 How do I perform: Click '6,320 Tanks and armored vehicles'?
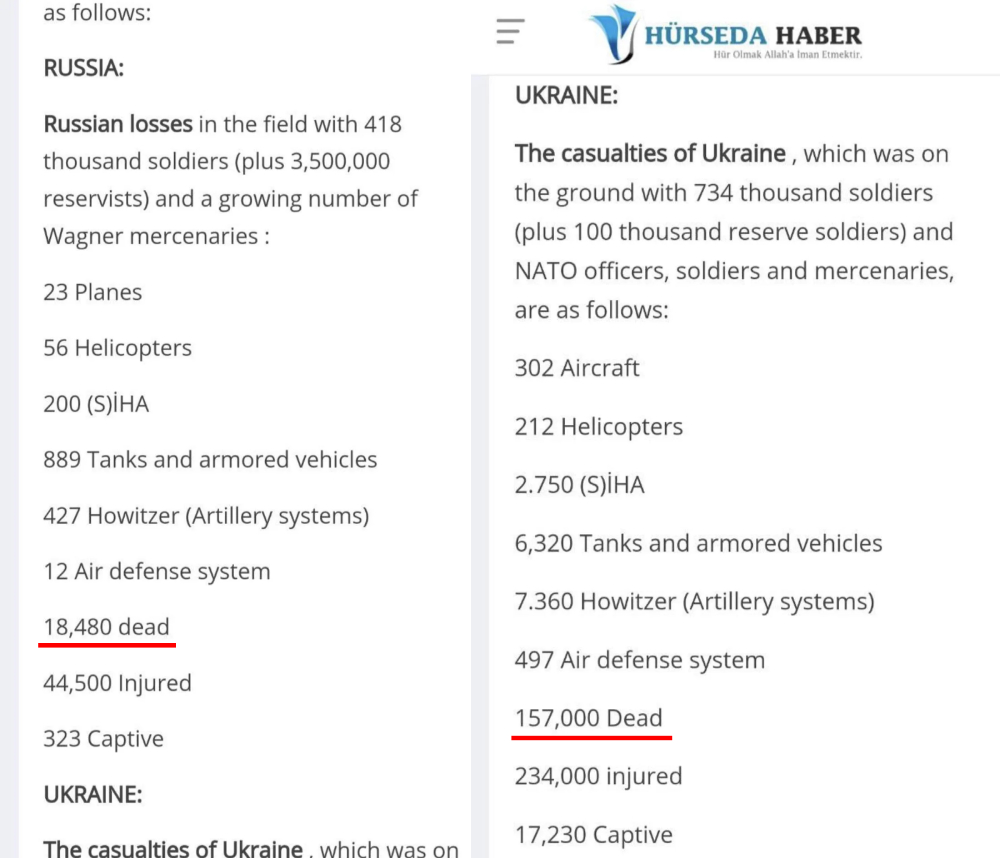[x=698, y=544]
